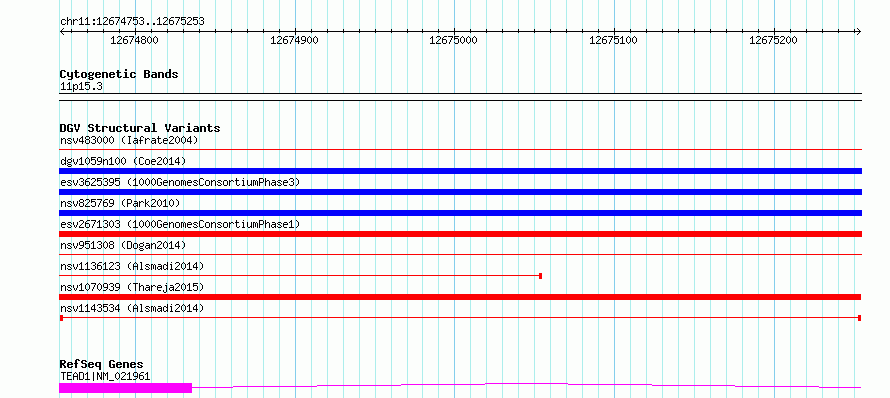Click ruler position 12674900
The width and height of the screenshot is (890, 398).
click(x=295, y=40)
